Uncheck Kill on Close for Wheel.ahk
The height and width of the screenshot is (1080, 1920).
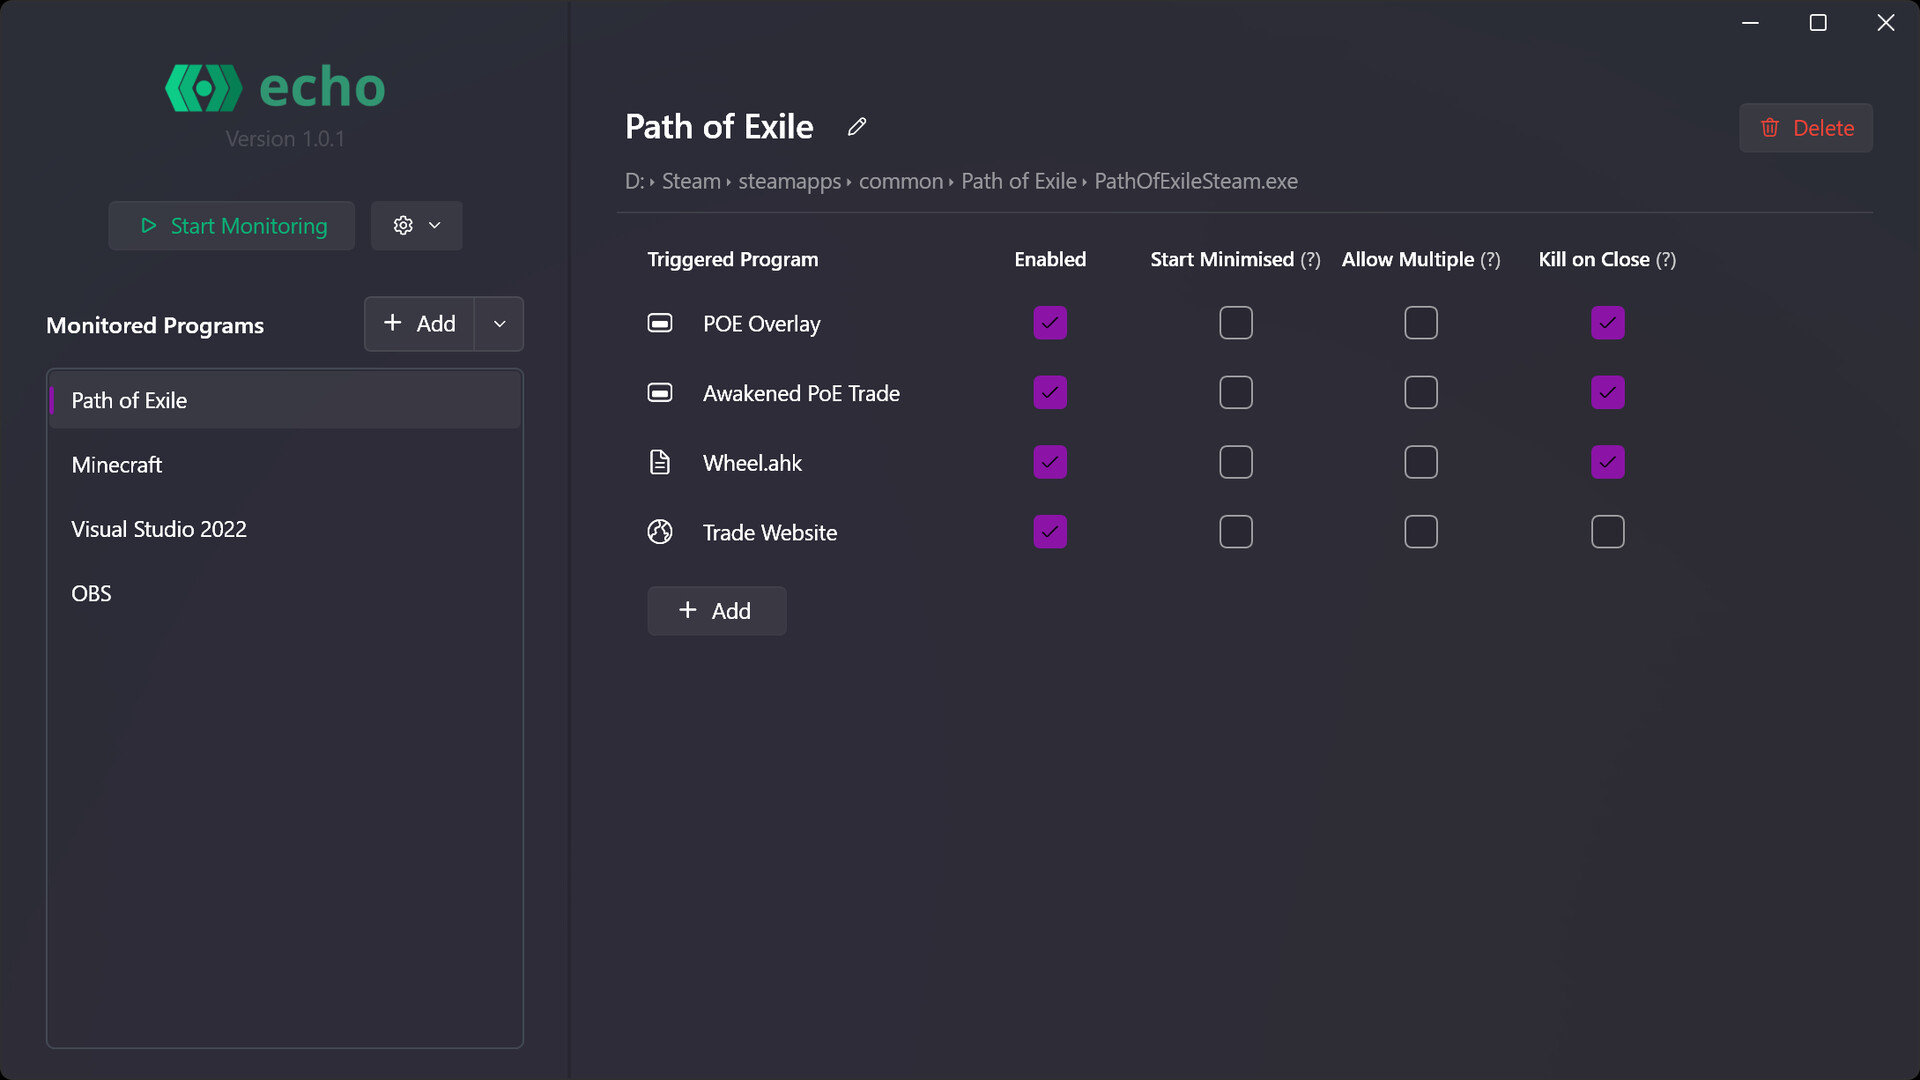pyautogui.click(x=1608, y=462)
